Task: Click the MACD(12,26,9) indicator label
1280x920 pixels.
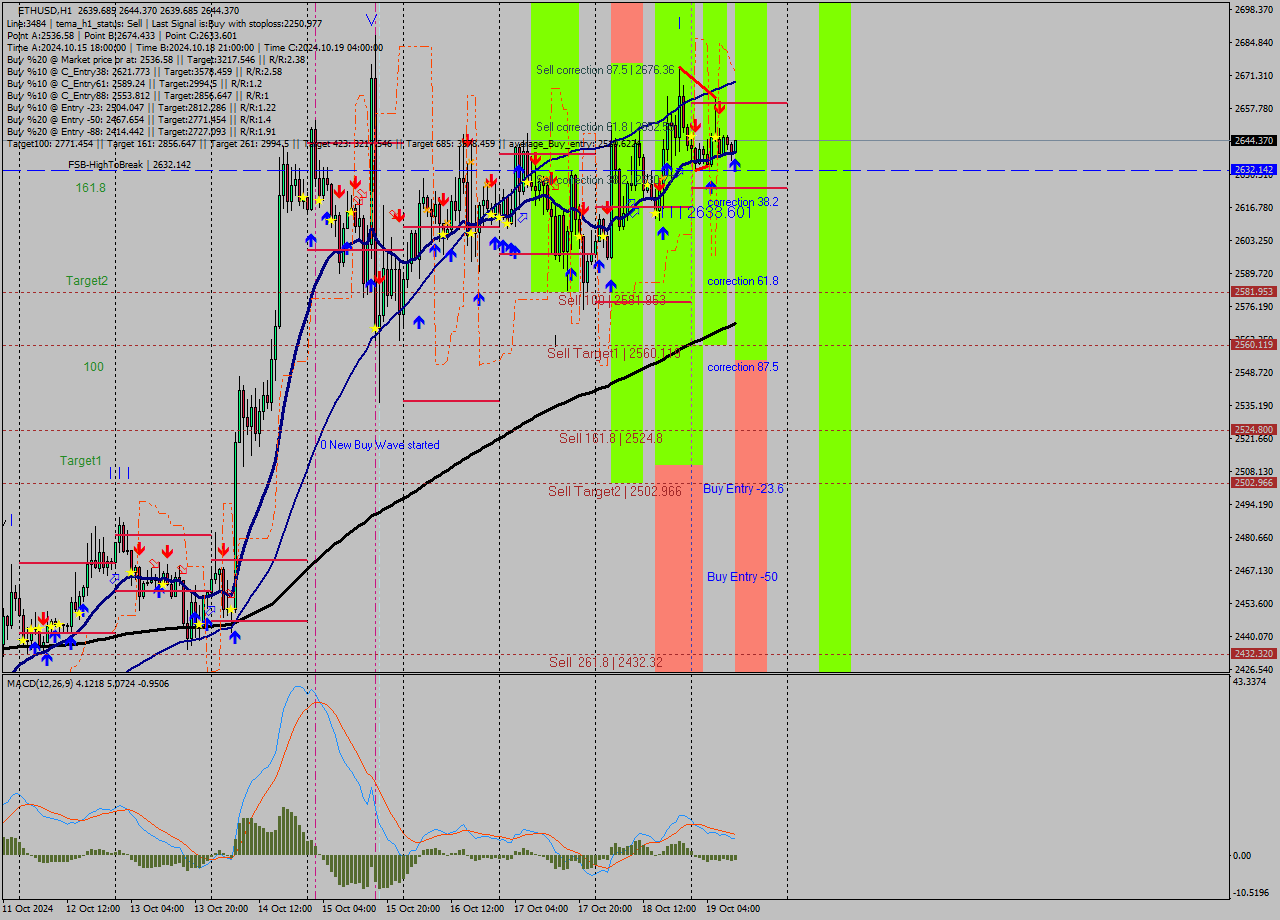Action: pyautogui.click(x=88, y=684)
